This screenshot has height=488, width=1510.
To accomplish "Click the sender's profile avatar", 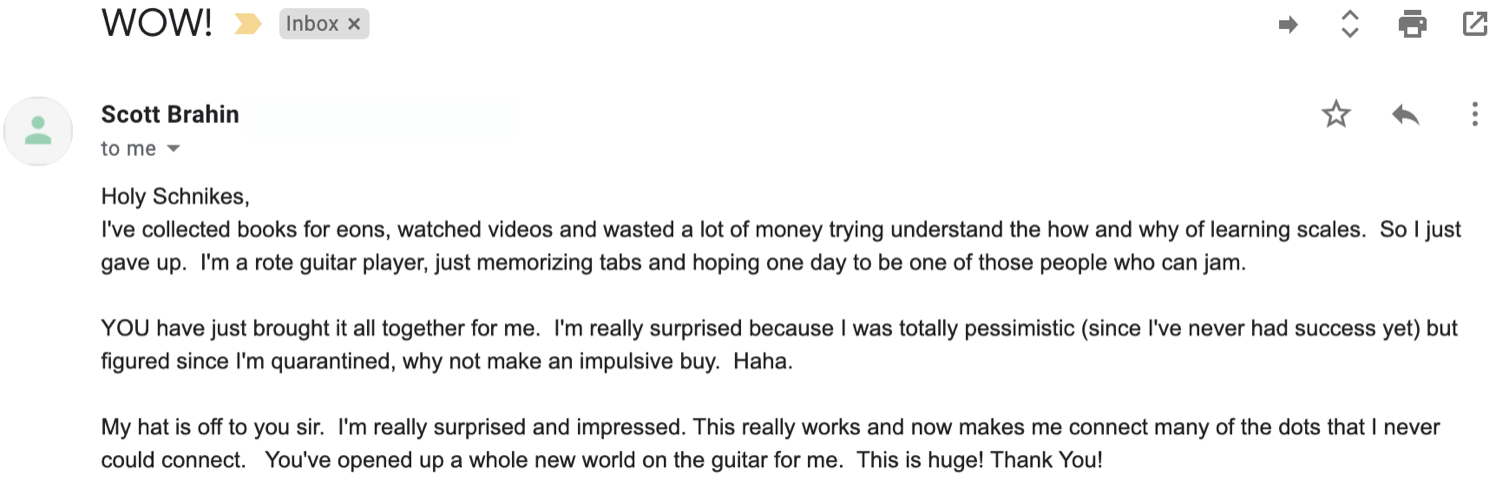I will click(x=39, y=131).
